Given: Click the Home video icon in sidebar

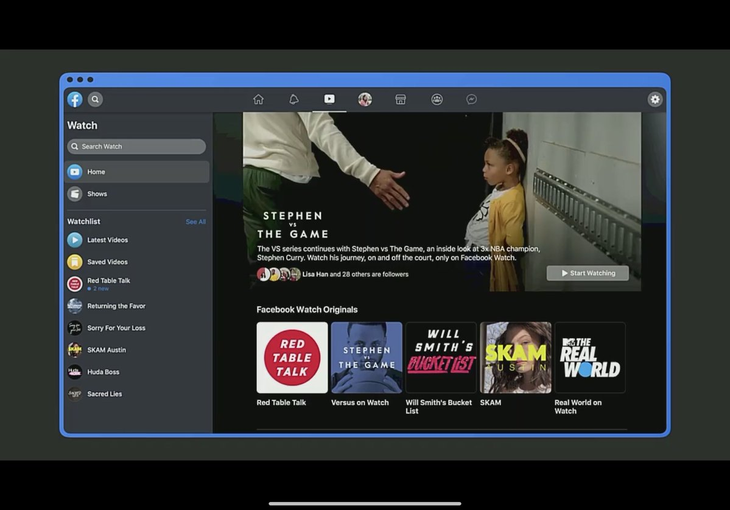Looking at the screenshot, I should [74, 172].
